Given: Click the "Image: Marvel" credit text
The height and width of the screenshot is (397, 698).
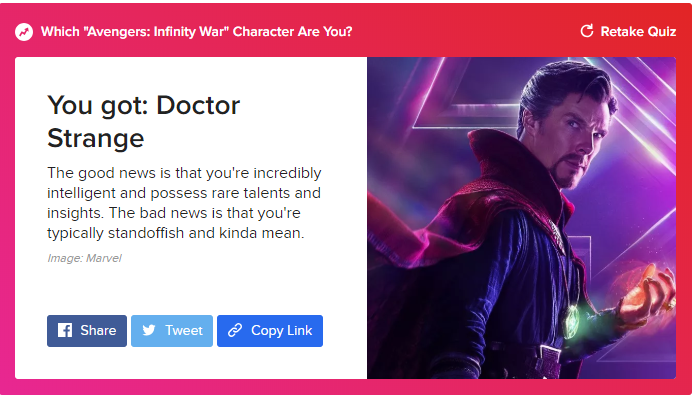Looking at the screenshot, I should 84,258.
